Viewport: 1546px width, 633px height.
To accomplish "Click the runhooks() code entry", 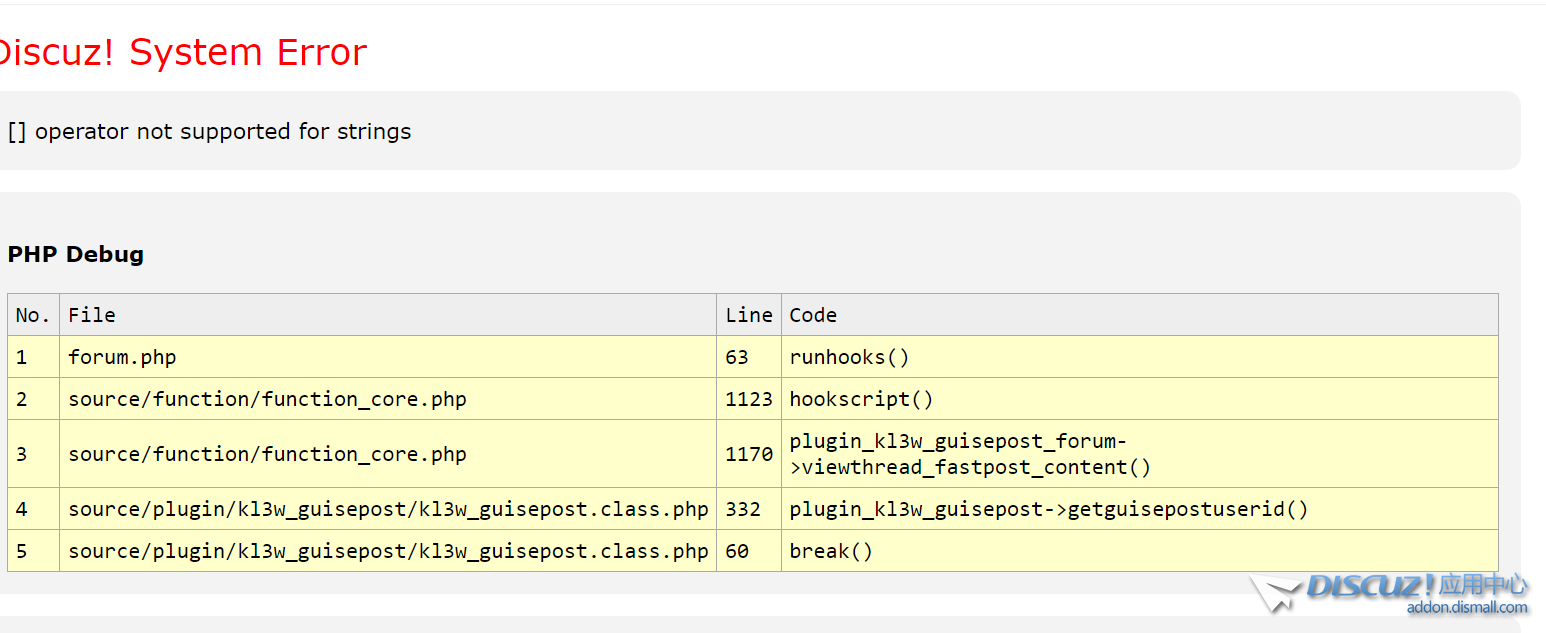I will 849,357.
